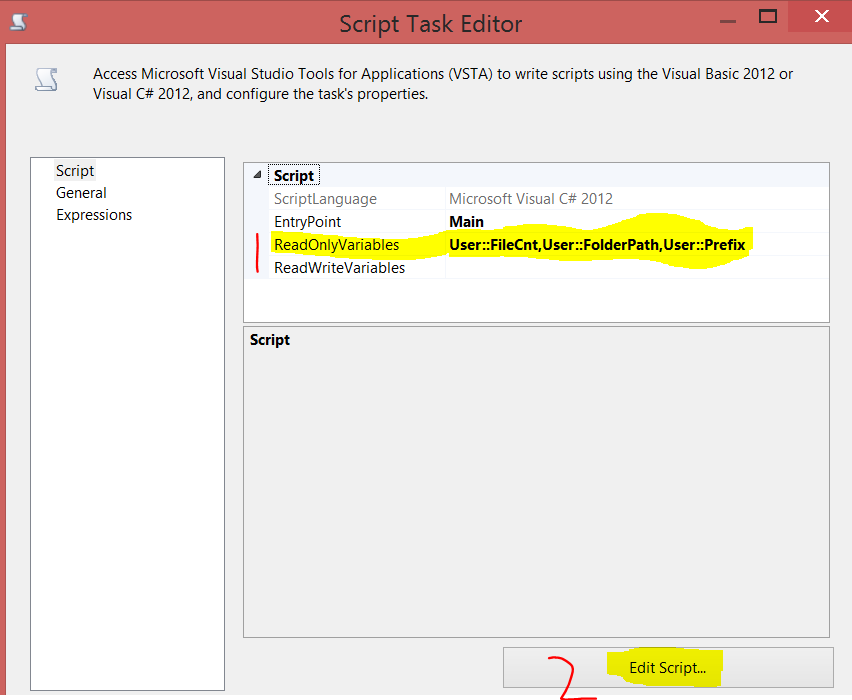
Task: Click the Script Task Editor title text
Action: [430, 23]
